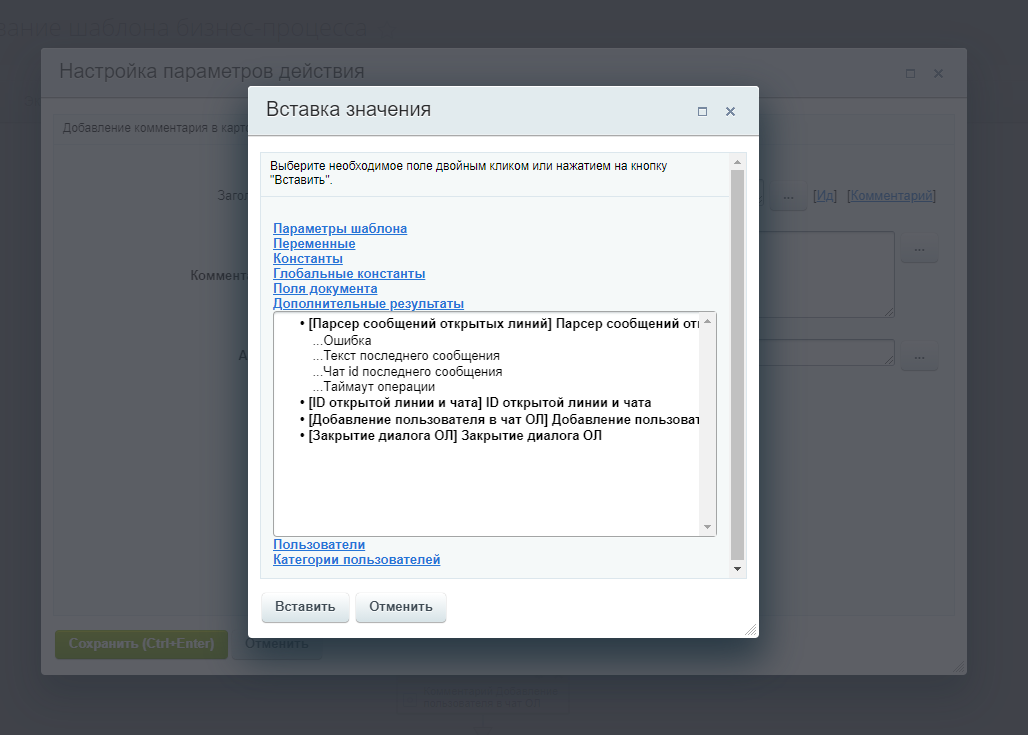Open the Глобальные константы link

pyautogui.click(x=349, y=274)
